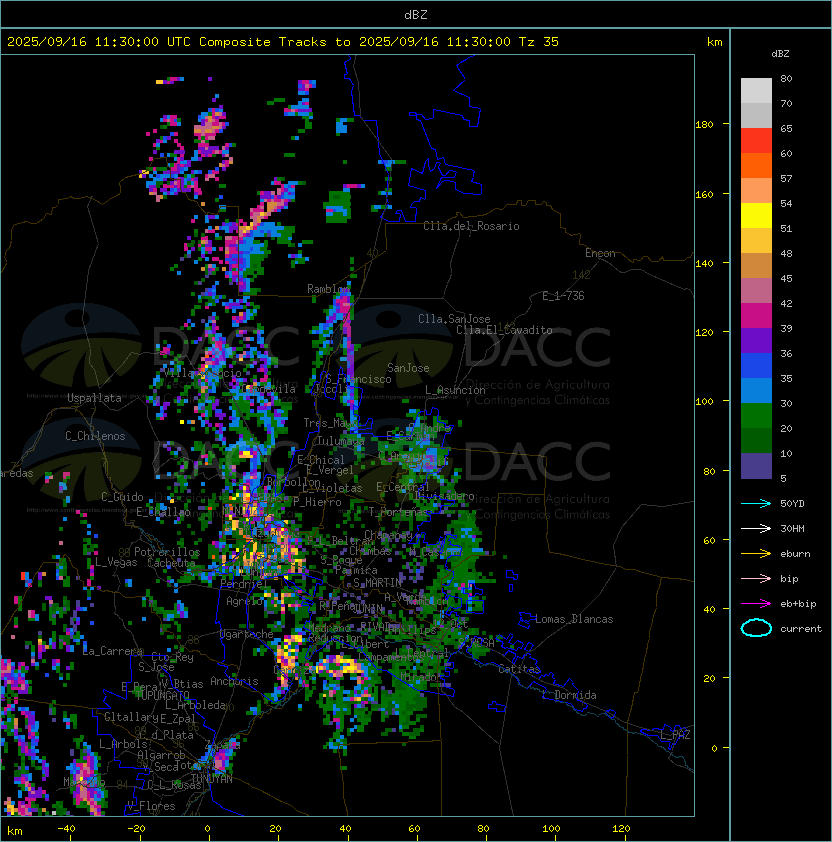Pick the purple 36-39 dBZ swatch
The width and height of the screenshot is (832, 842).
pyautogui.click(x=756, y=340)
